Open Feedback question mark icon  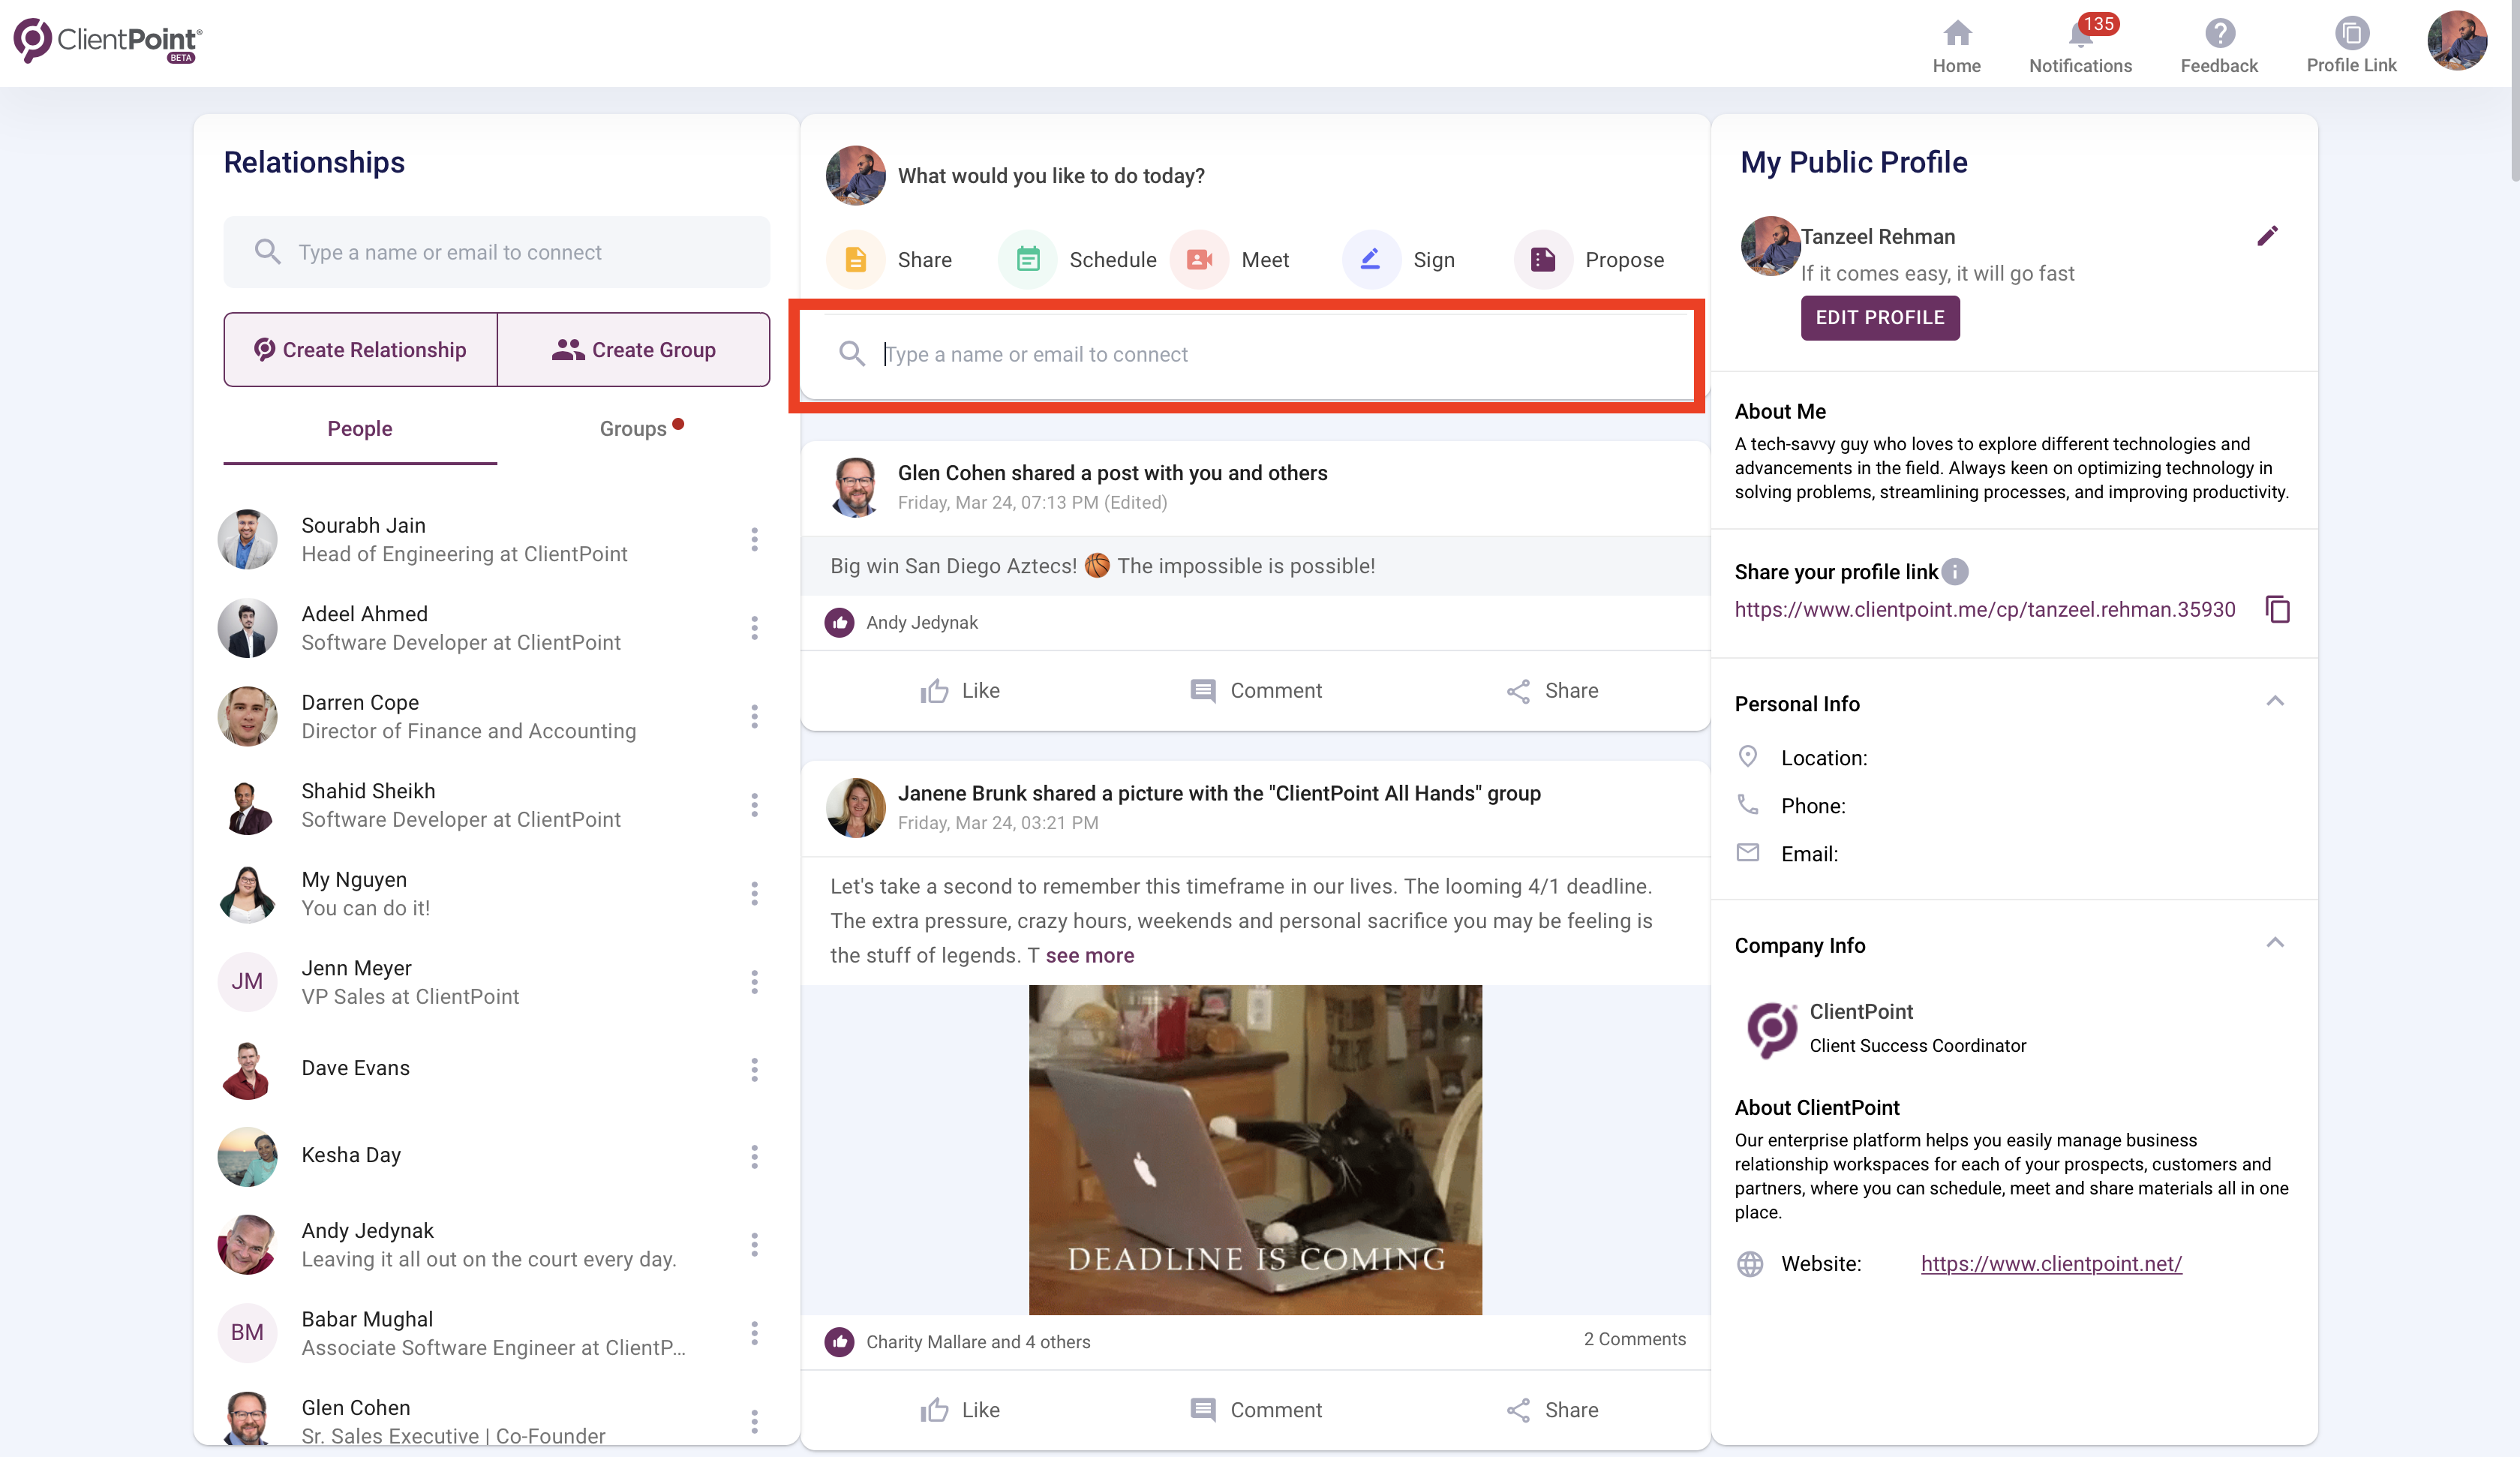2219,34
